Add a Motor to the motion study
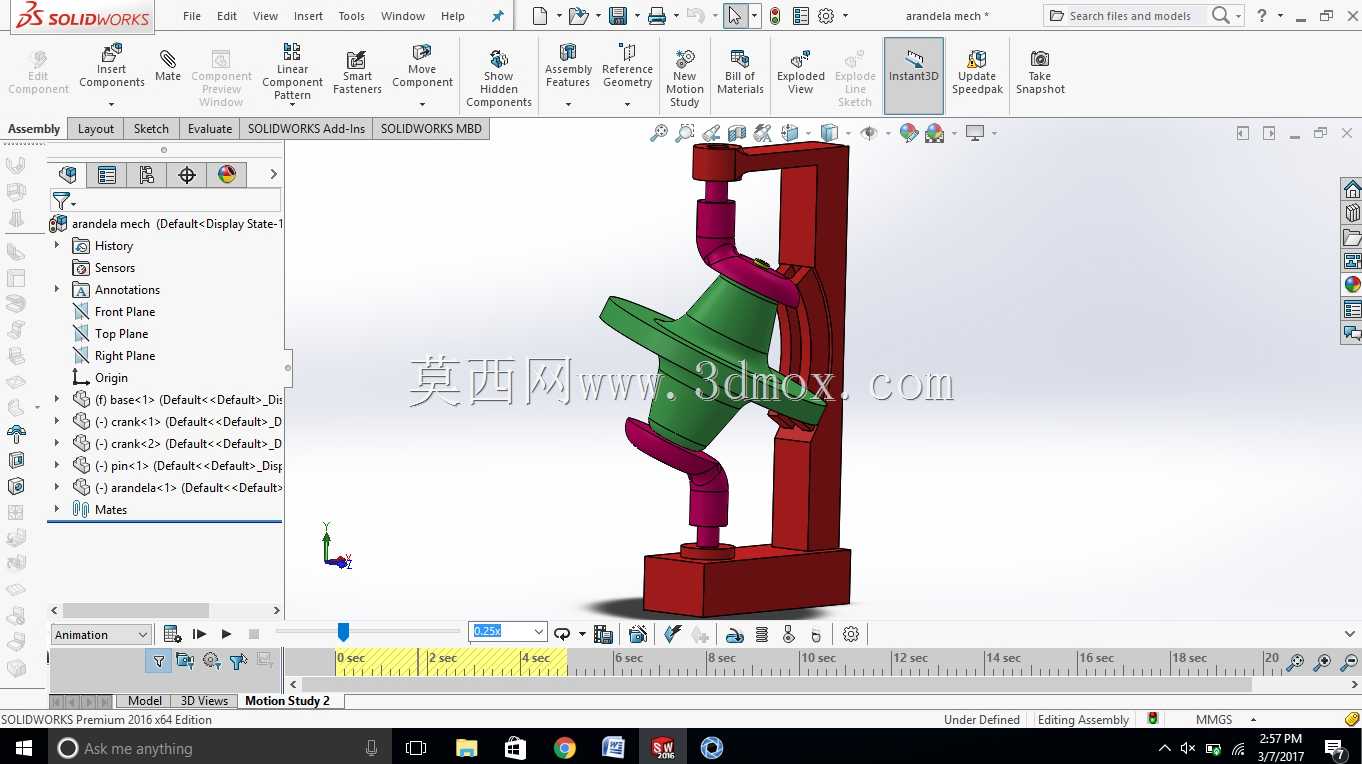The width and height of the screenshot is (1362, 764). click(x=735, y=634)
